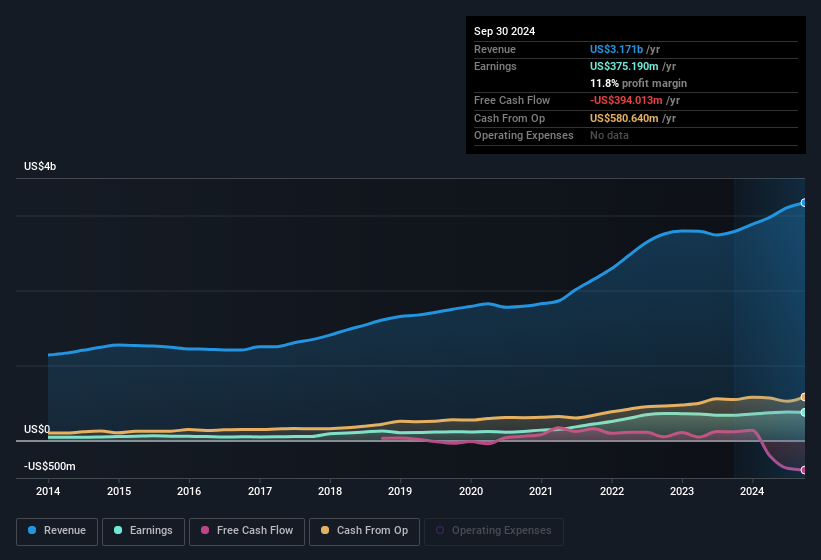Screen dimensions: 821x560
Task: Click the -US$394.013m free cash flow value
Action: (626, 100)
